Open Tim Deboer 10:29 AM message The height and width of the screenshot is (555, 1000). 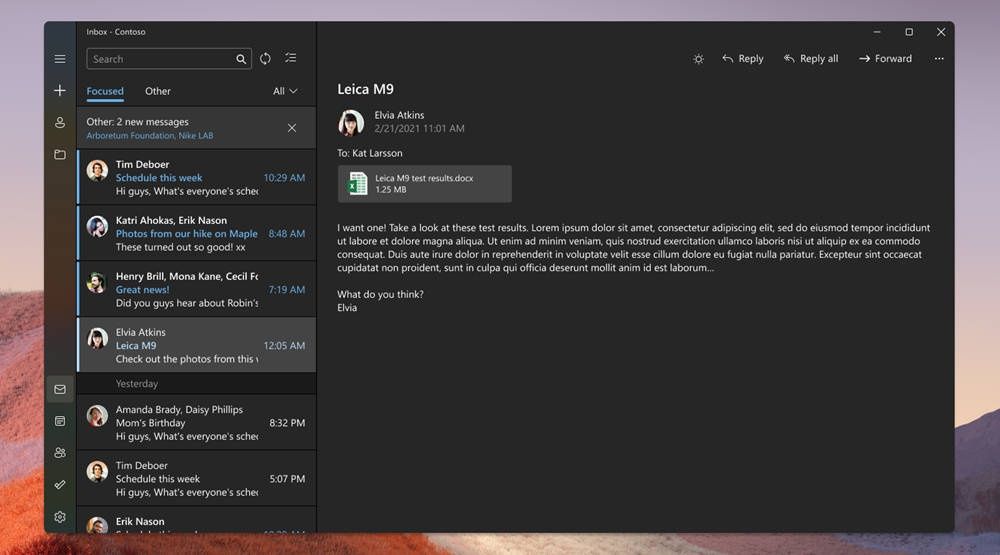[196, 177]
